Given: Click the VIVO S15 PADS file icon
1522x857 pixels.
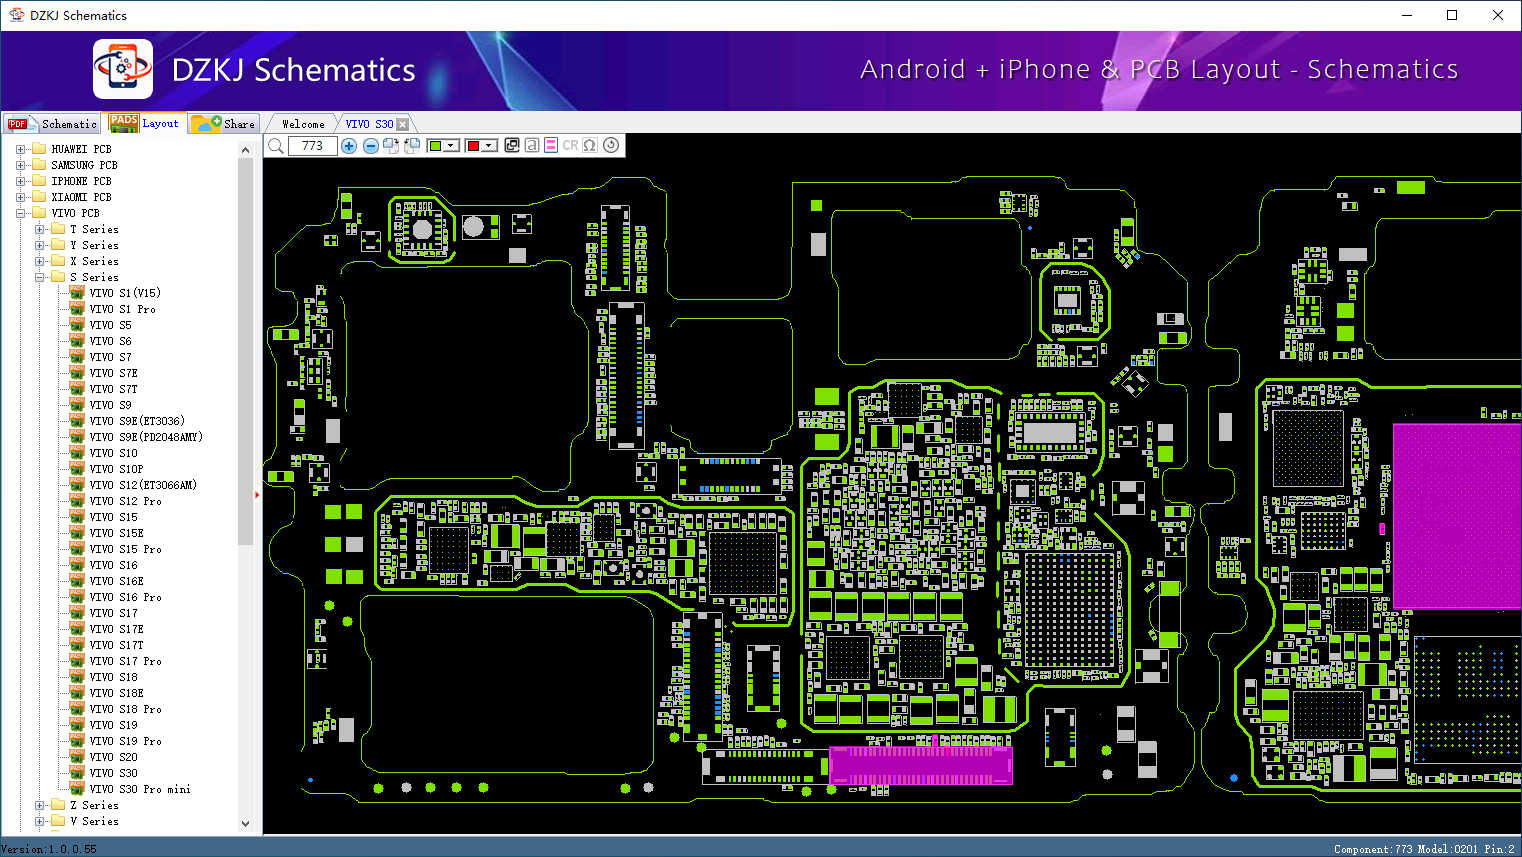Looking at the screenshot, I should click(77, 517).
